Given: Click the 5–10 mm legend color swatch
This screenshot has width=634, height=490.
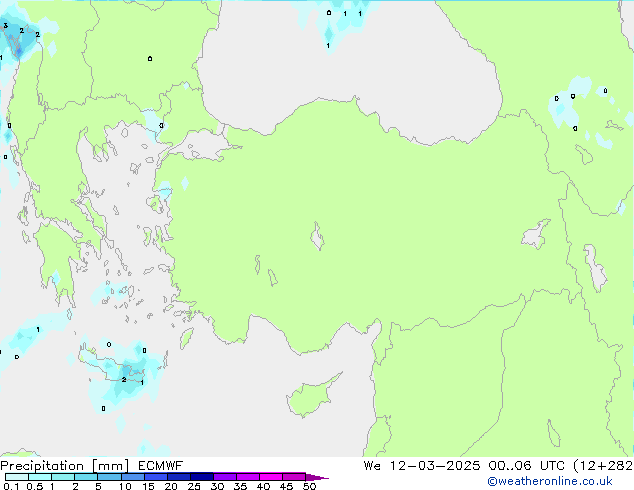Looking at the screenshot, I should [109, 477].
